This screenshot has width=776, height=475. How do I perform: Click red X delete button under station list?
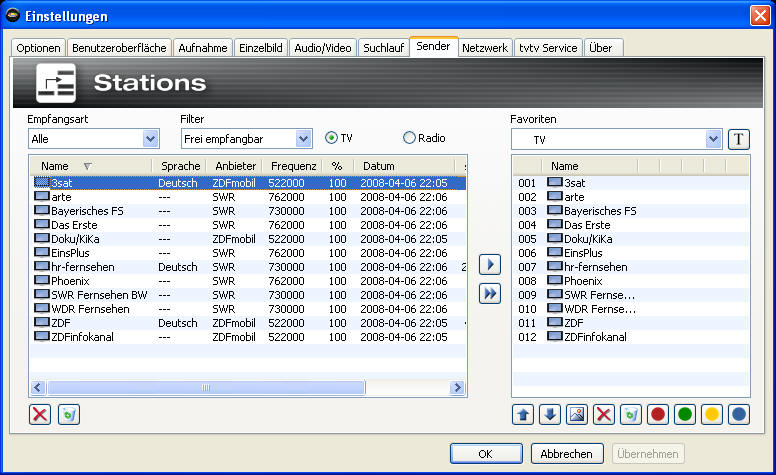(40, 415)
